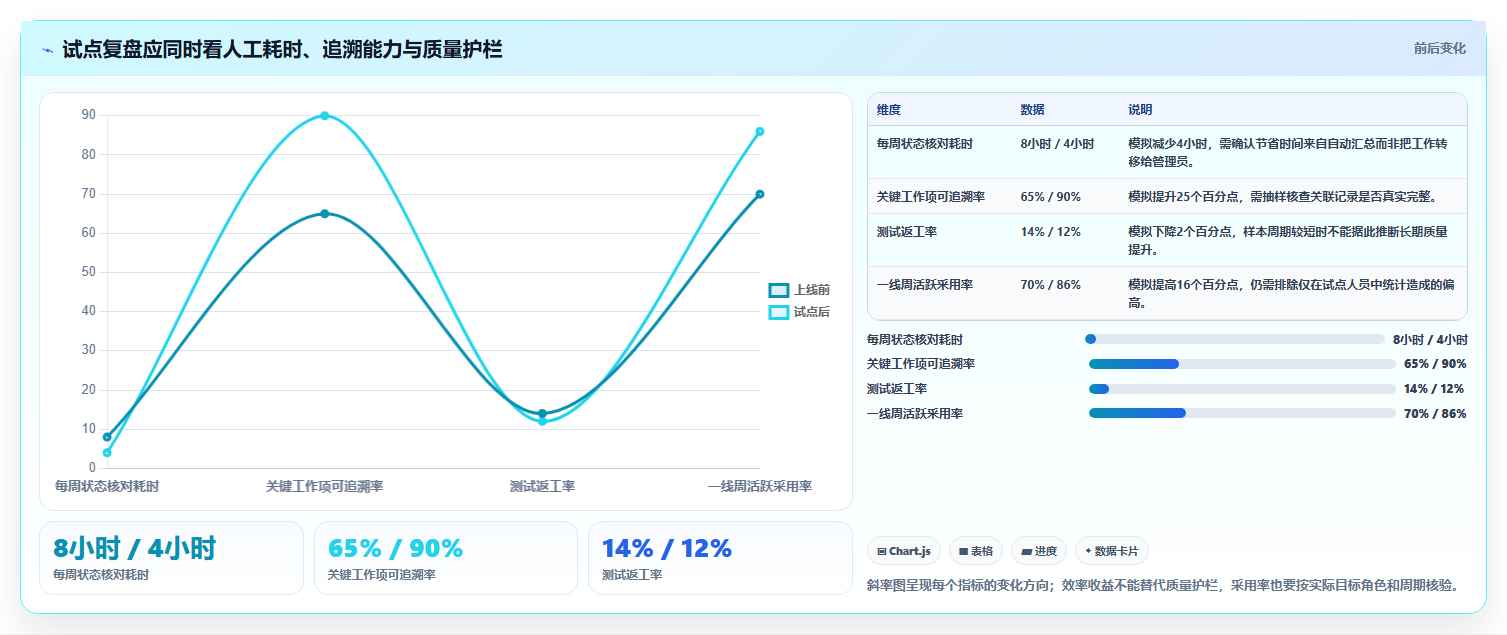The width and height of the screenshot is (1507, 635).
Task: Click description text 模拟提升25个百分点
Action: 1283,197
